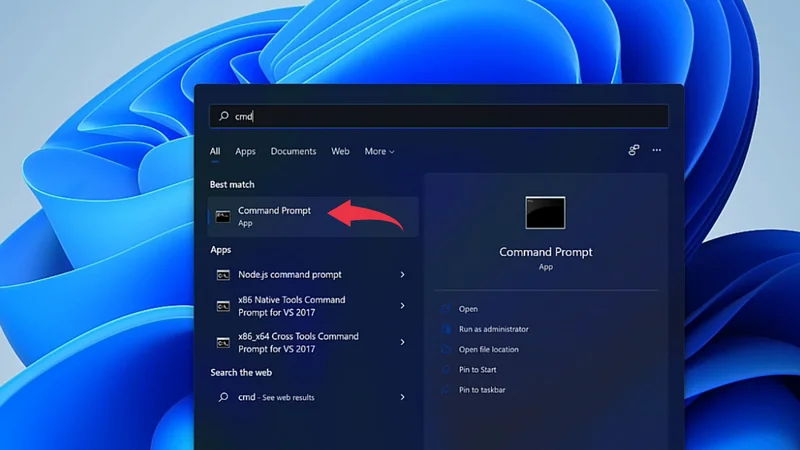800x450 pixels.
Task: Click cmd See web results entry
Action: (276, 397)
